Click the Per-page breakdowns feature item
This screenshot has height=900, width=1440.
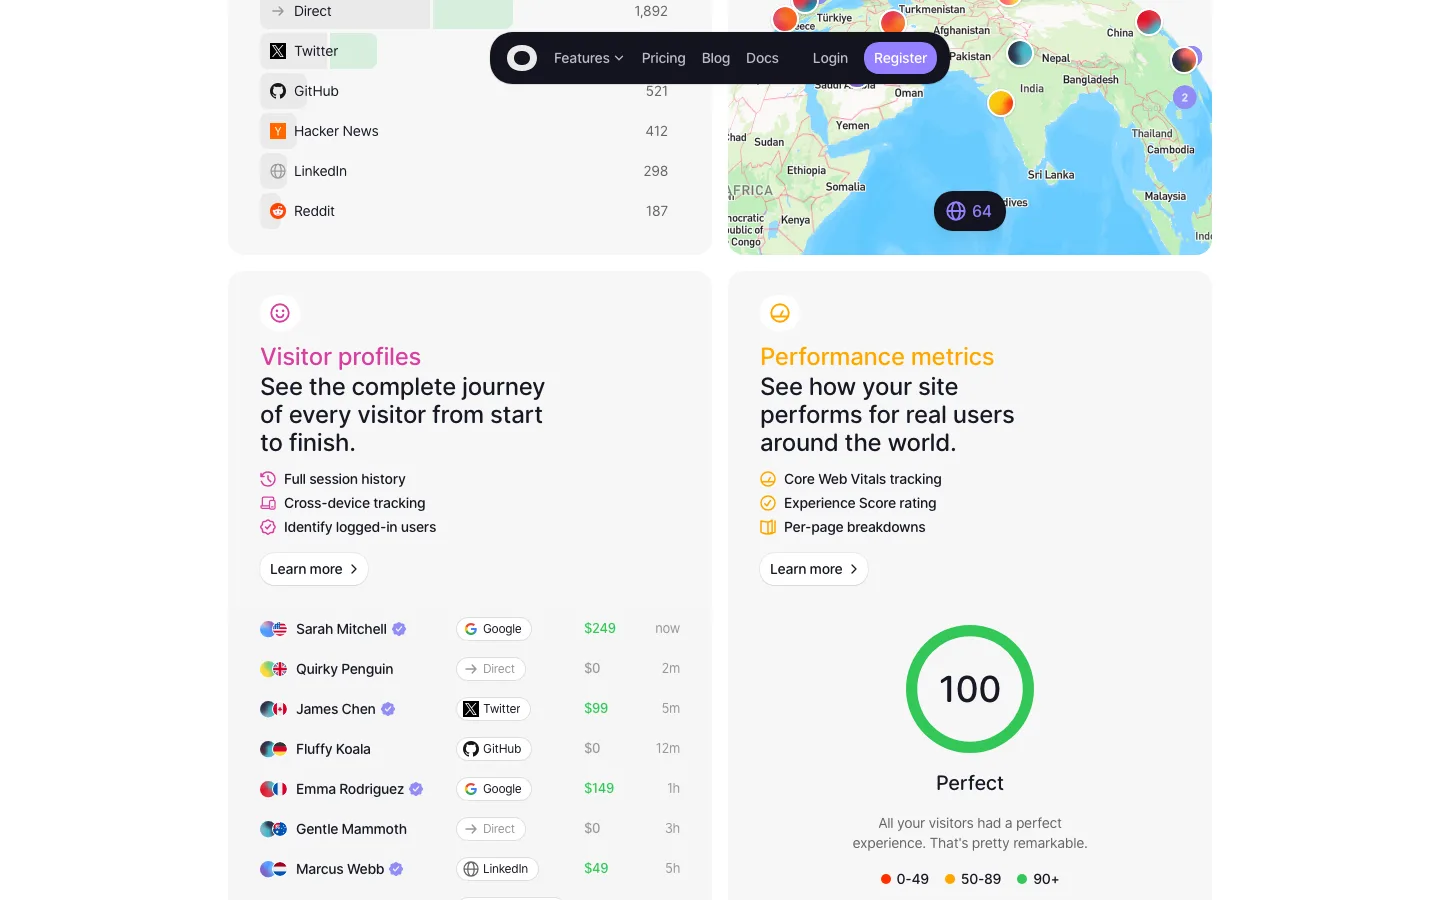[x=843, y=527]
